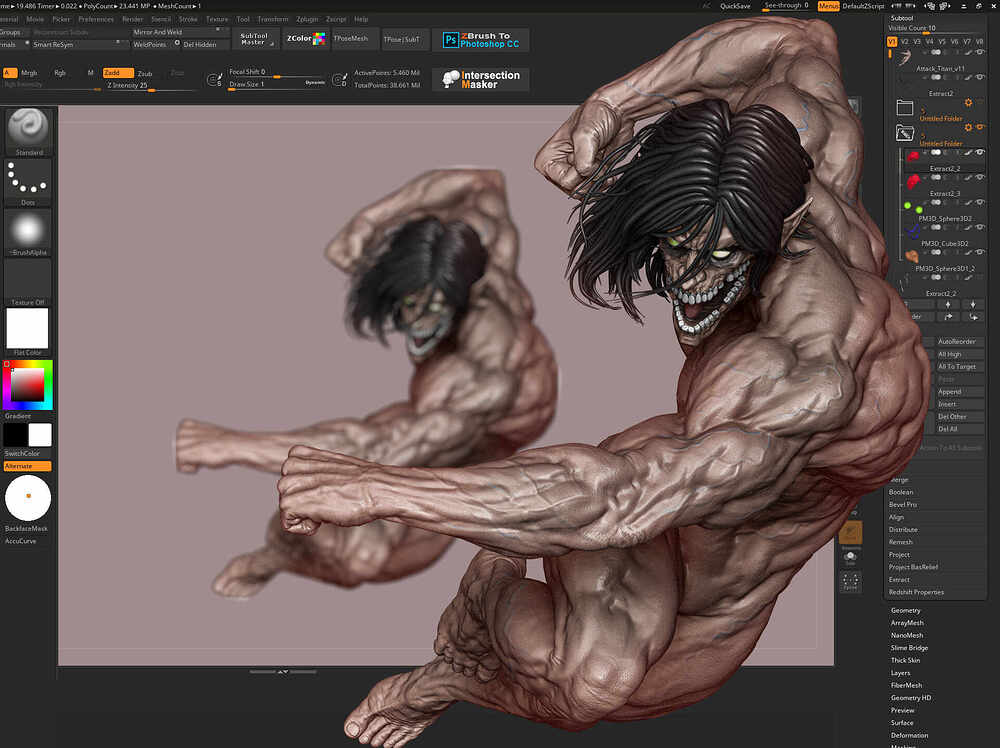Select the Standard brush thumbnail

pyautogui.click(x=27, y=131)
